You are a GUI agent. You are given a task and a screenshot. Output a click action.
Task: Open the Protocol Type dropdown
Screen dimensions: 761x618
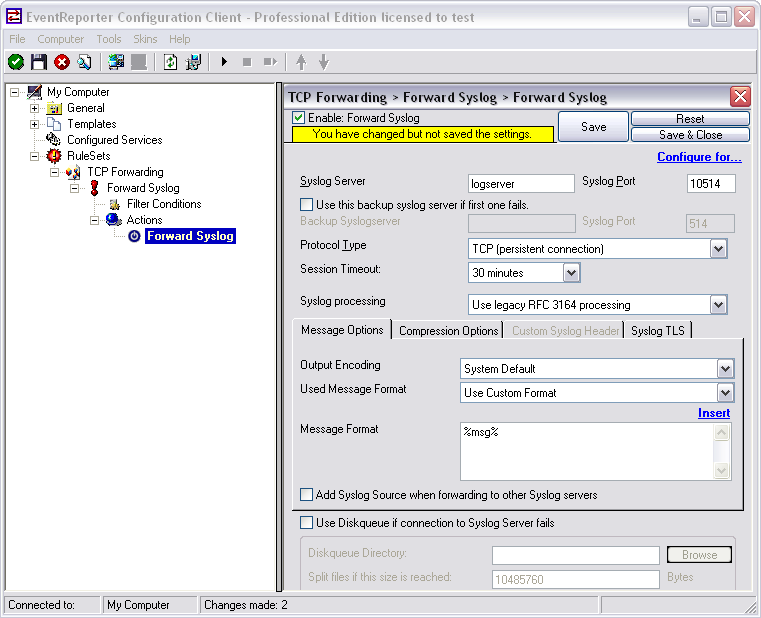coord(718,249)
